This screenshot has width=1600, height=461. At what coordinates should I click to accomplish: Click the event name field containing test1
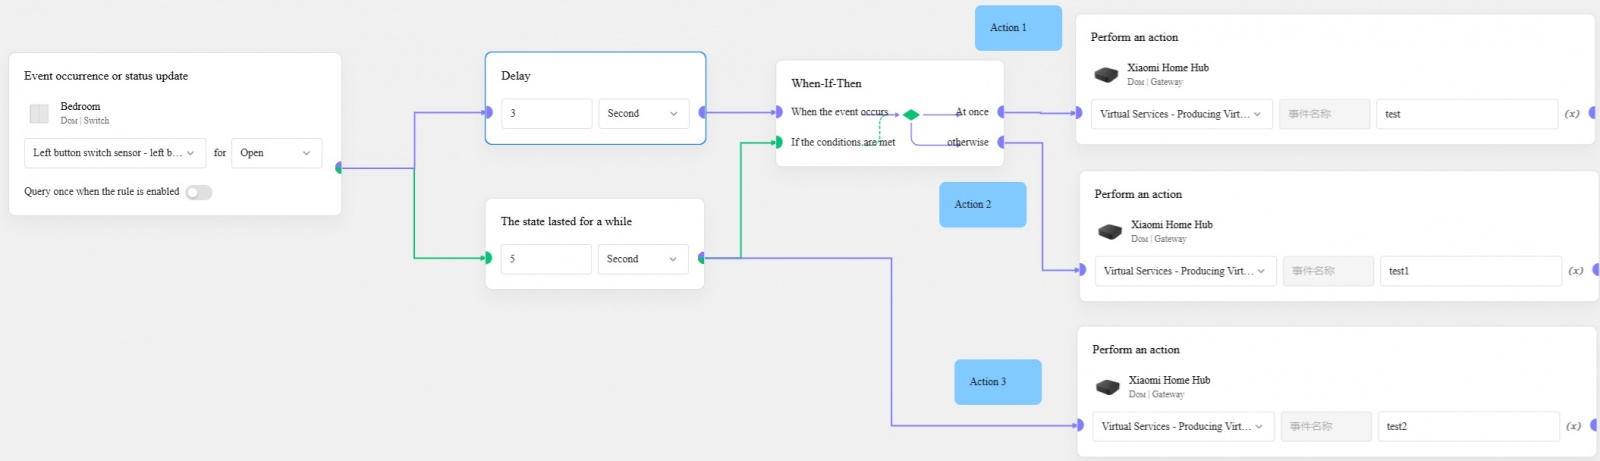pos(1470,271)
